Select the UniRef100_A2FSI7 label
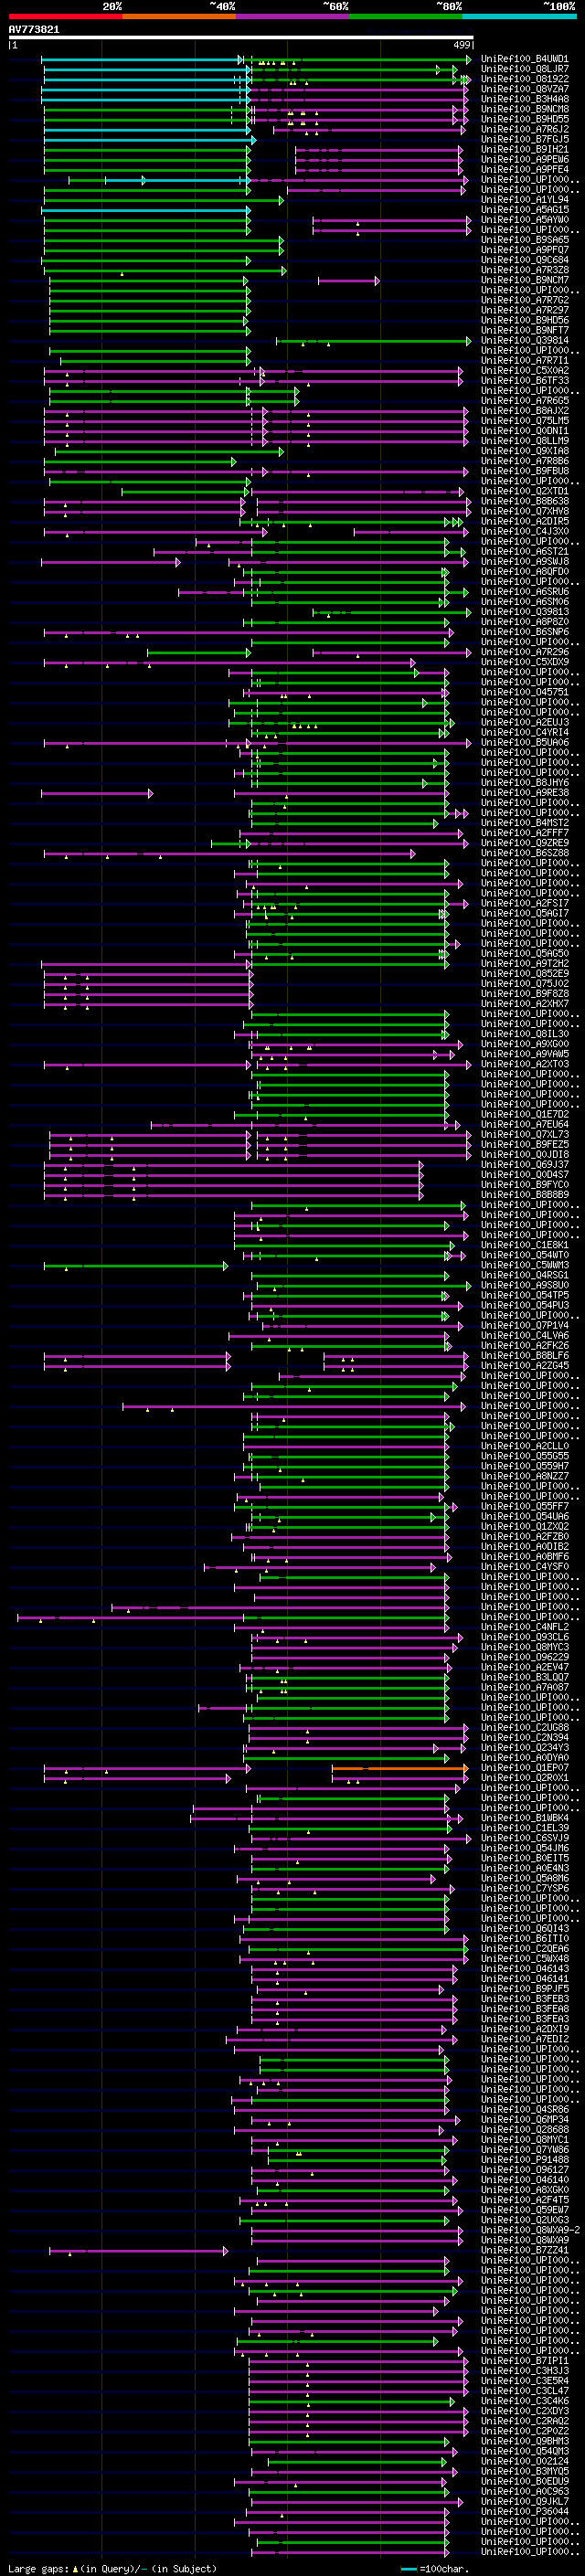Image resolution: width=585 pixels, height=2576 pixels. point(525,903)
